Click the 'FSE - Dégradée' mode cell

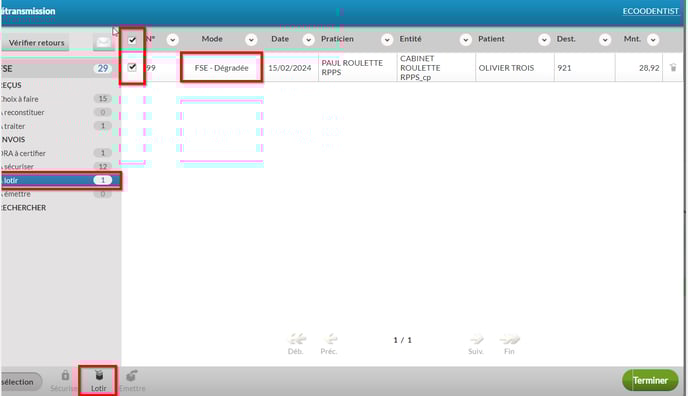[222, 68]
